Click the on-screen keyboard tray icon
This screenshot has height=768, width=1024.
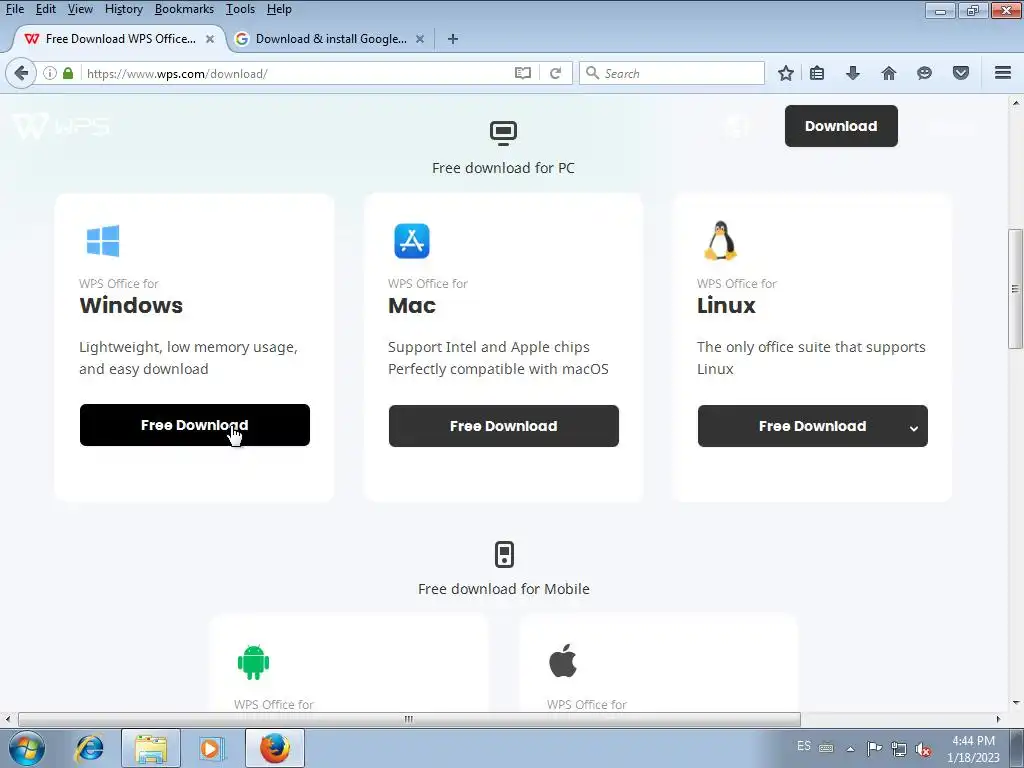pyautogui.click(x=826, y=748)
